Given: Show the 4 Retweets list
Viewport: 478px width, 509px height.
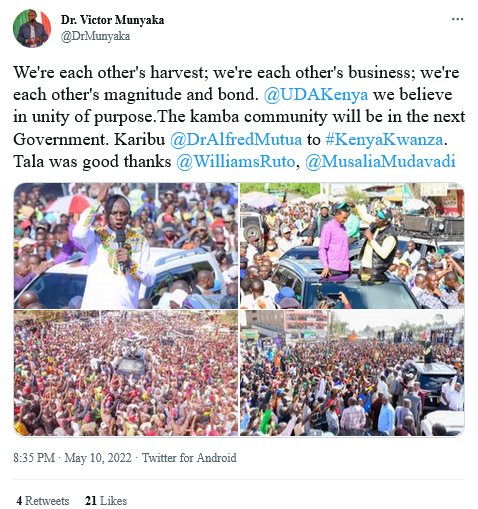Looking at the screenshot, I should 43,501.
